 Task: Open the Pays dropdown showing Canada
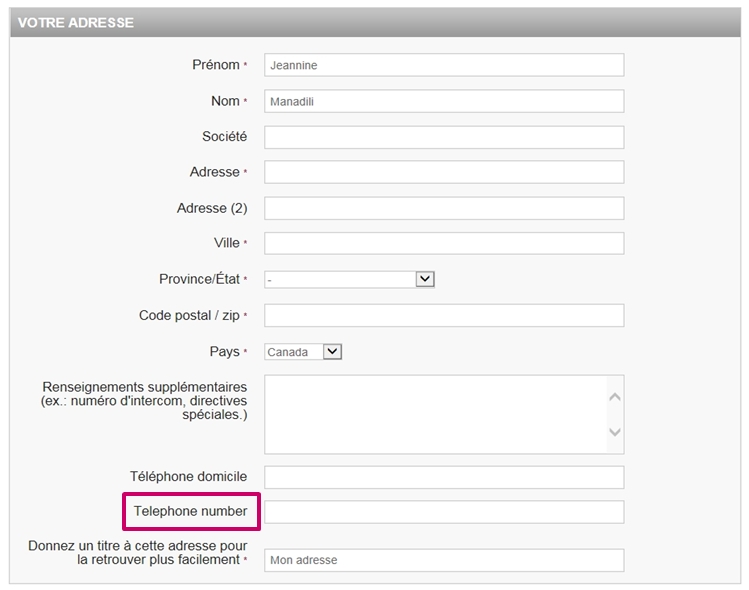[x=303, y=352]
